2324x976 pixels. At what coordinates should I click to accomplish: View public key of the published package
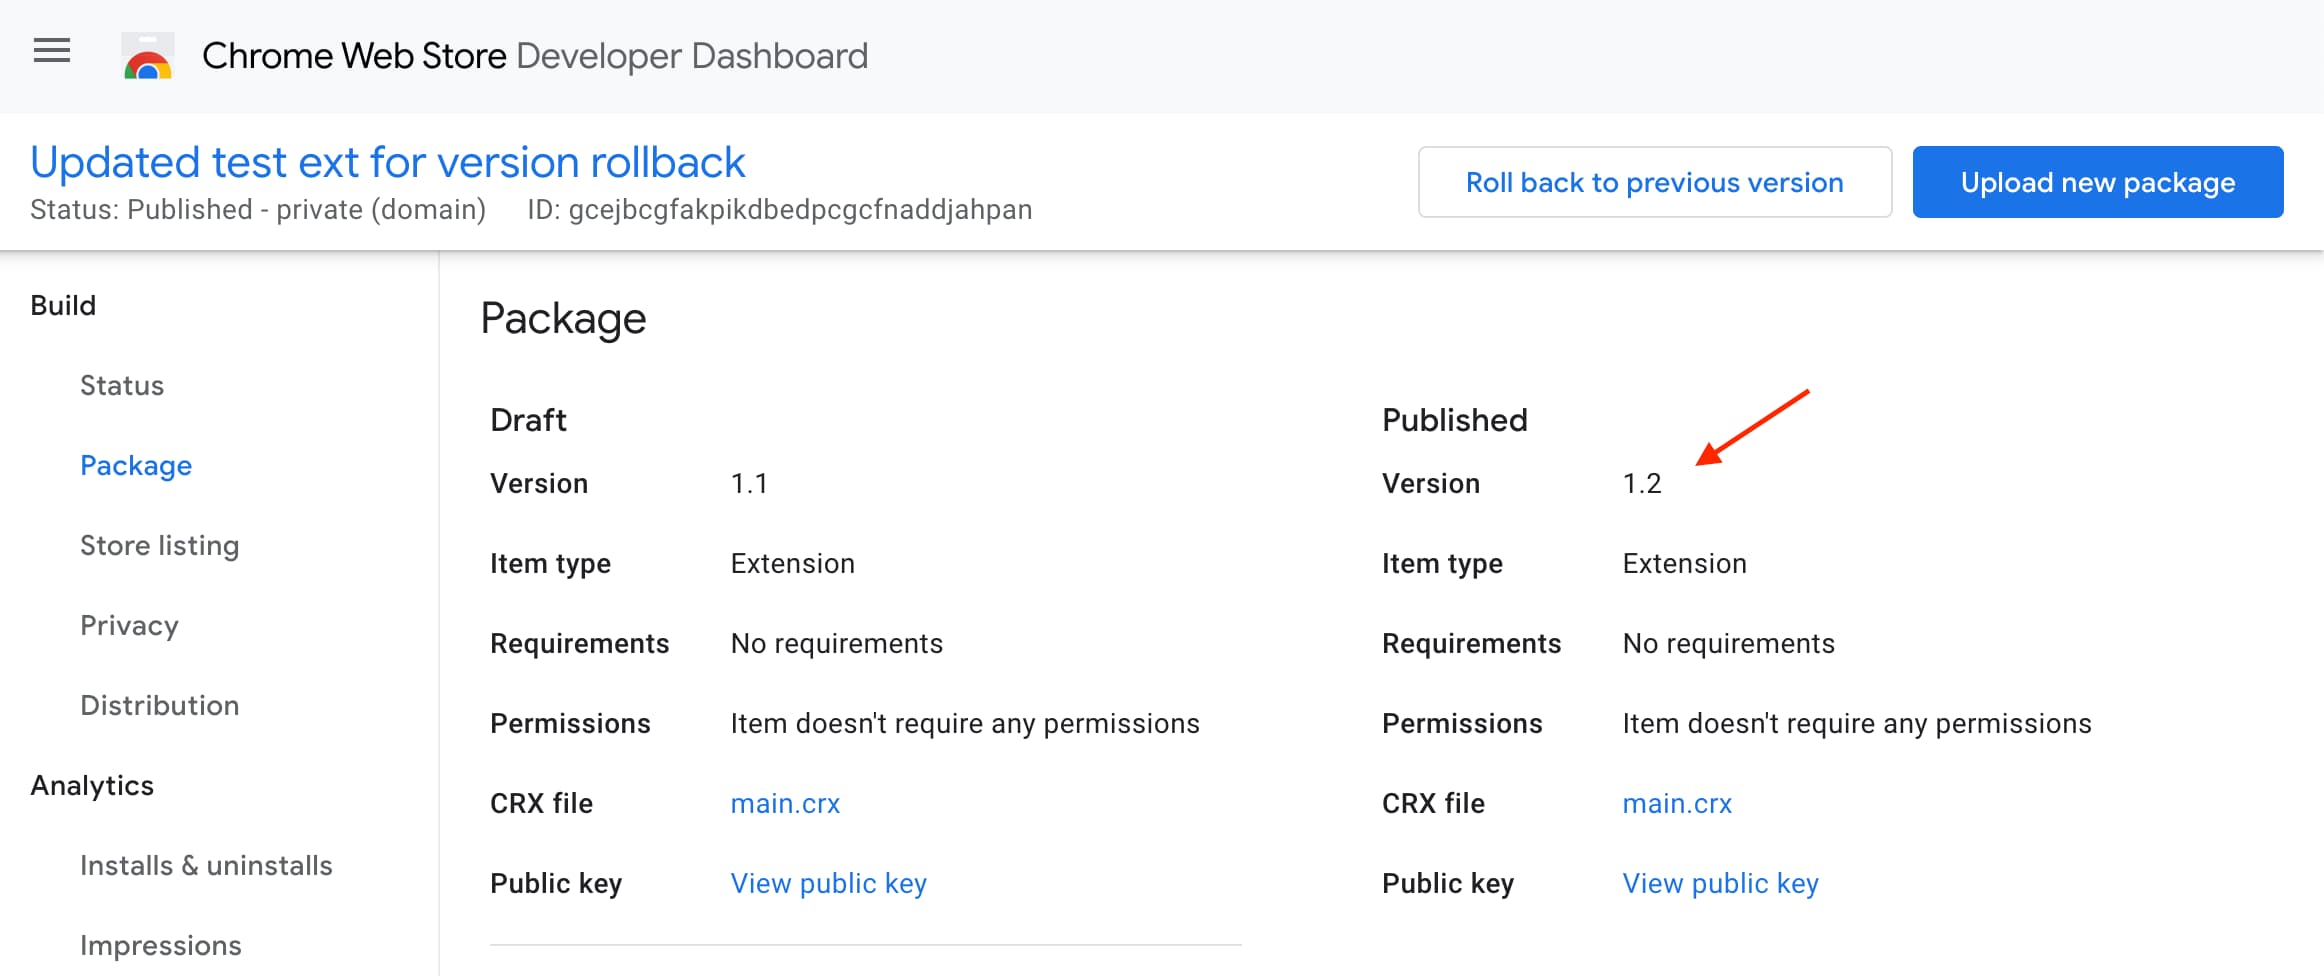(1720, 883)
